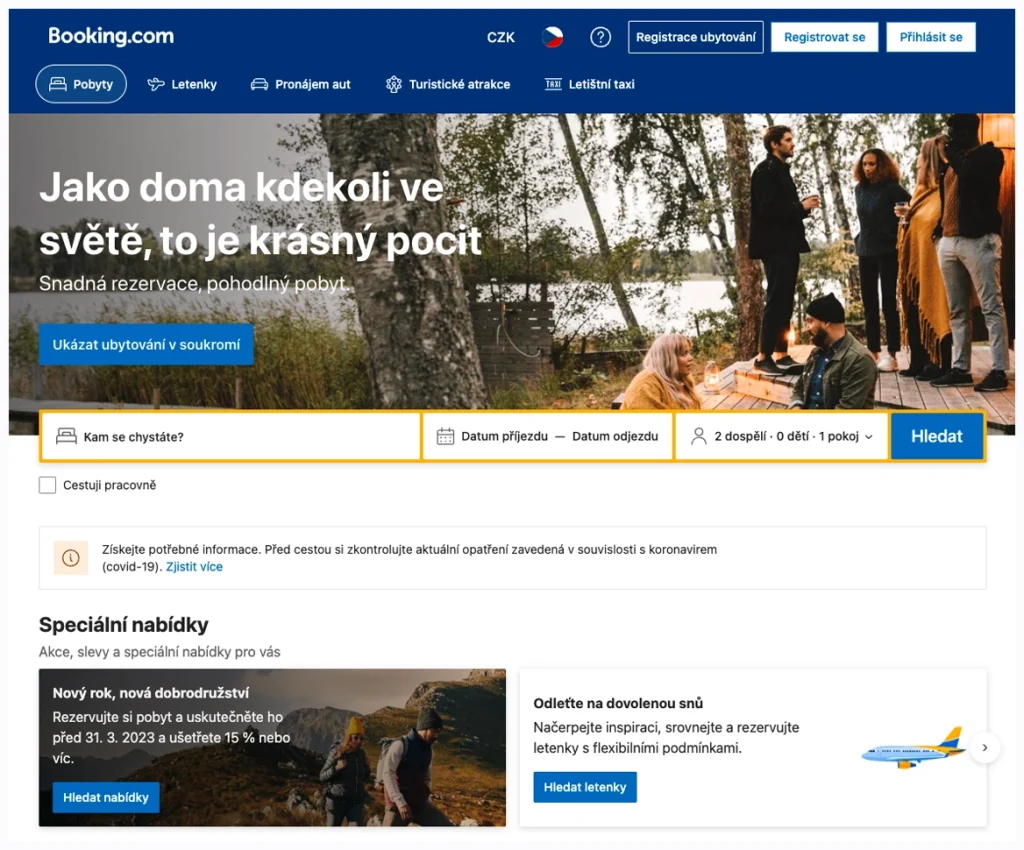Click the info icon in covid notice

point(71,558)
